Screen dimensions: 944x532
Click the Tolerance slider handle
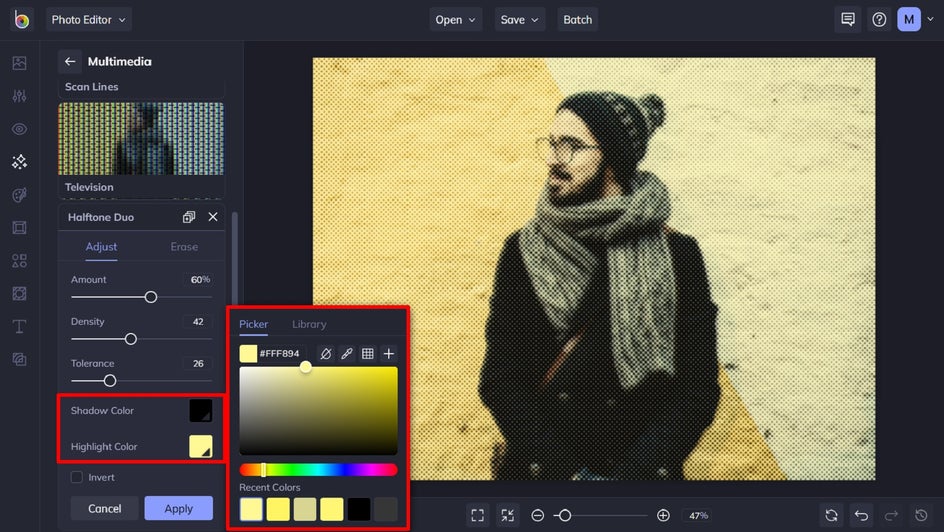(x=110, y=380)
